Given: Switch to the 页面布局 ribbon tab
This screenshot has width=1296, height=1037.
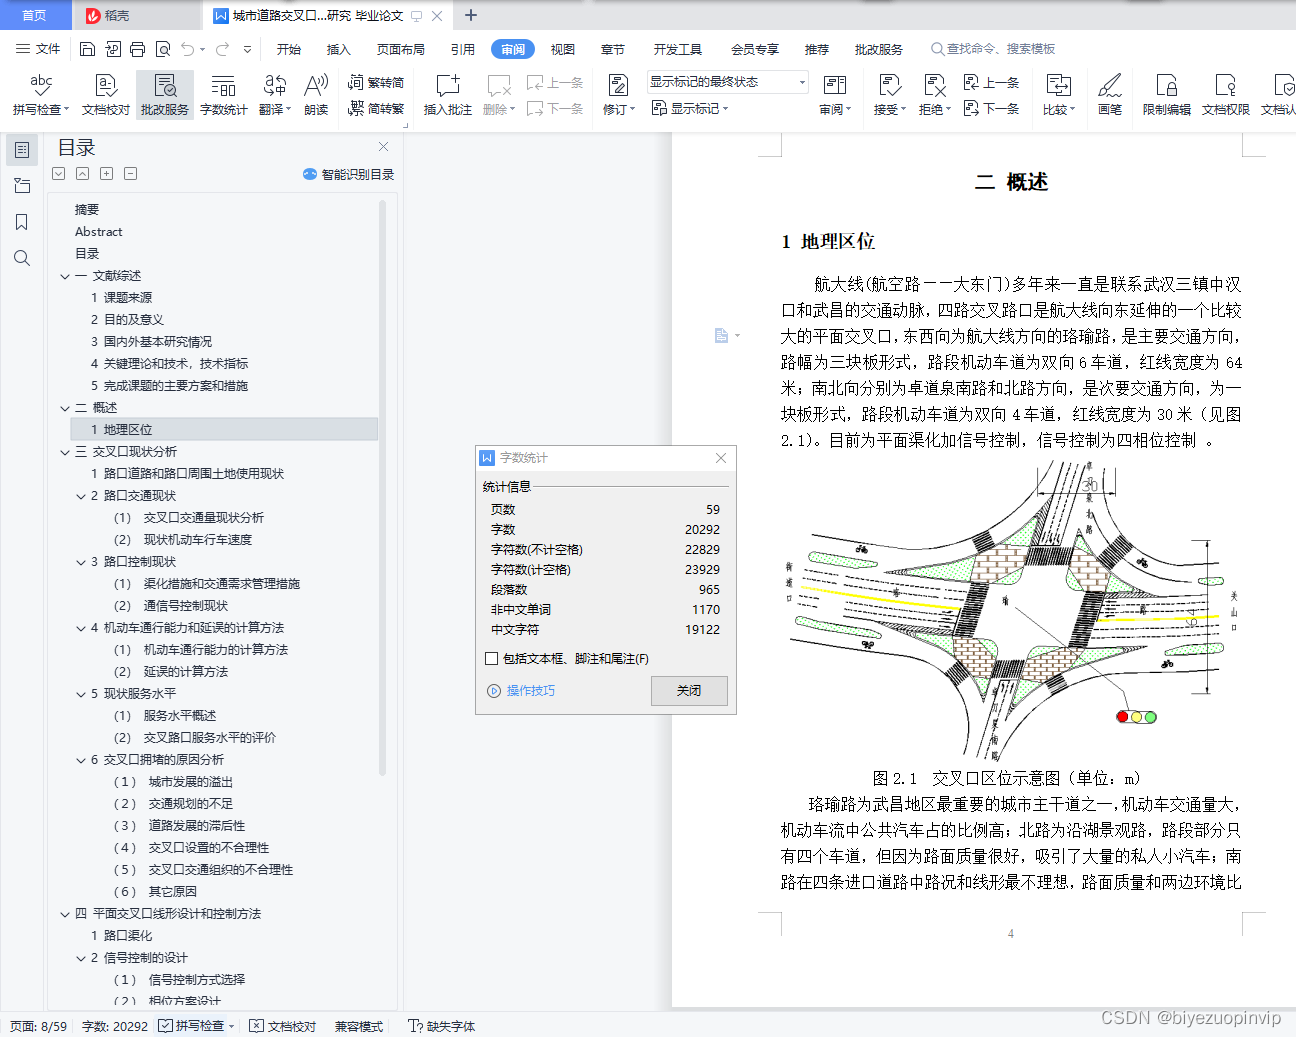Looking at the screenshot, I should [x=401, y=49].
